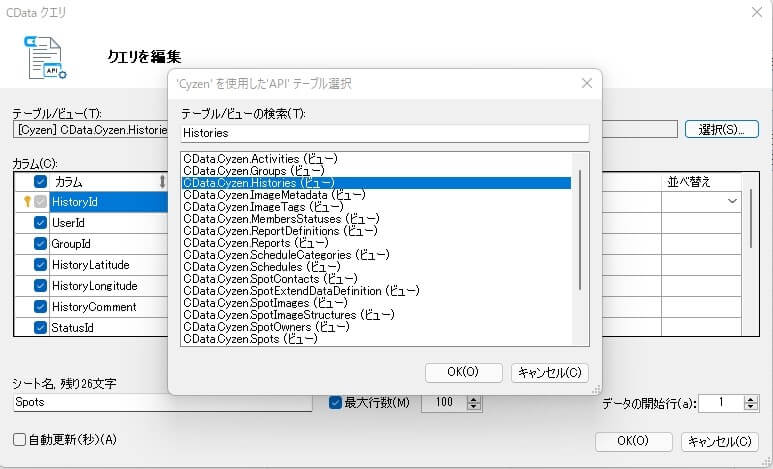
Task: Select CData.Cyzen.ReportDefinitions (ビュー) in list
Action: click(376, 231)
